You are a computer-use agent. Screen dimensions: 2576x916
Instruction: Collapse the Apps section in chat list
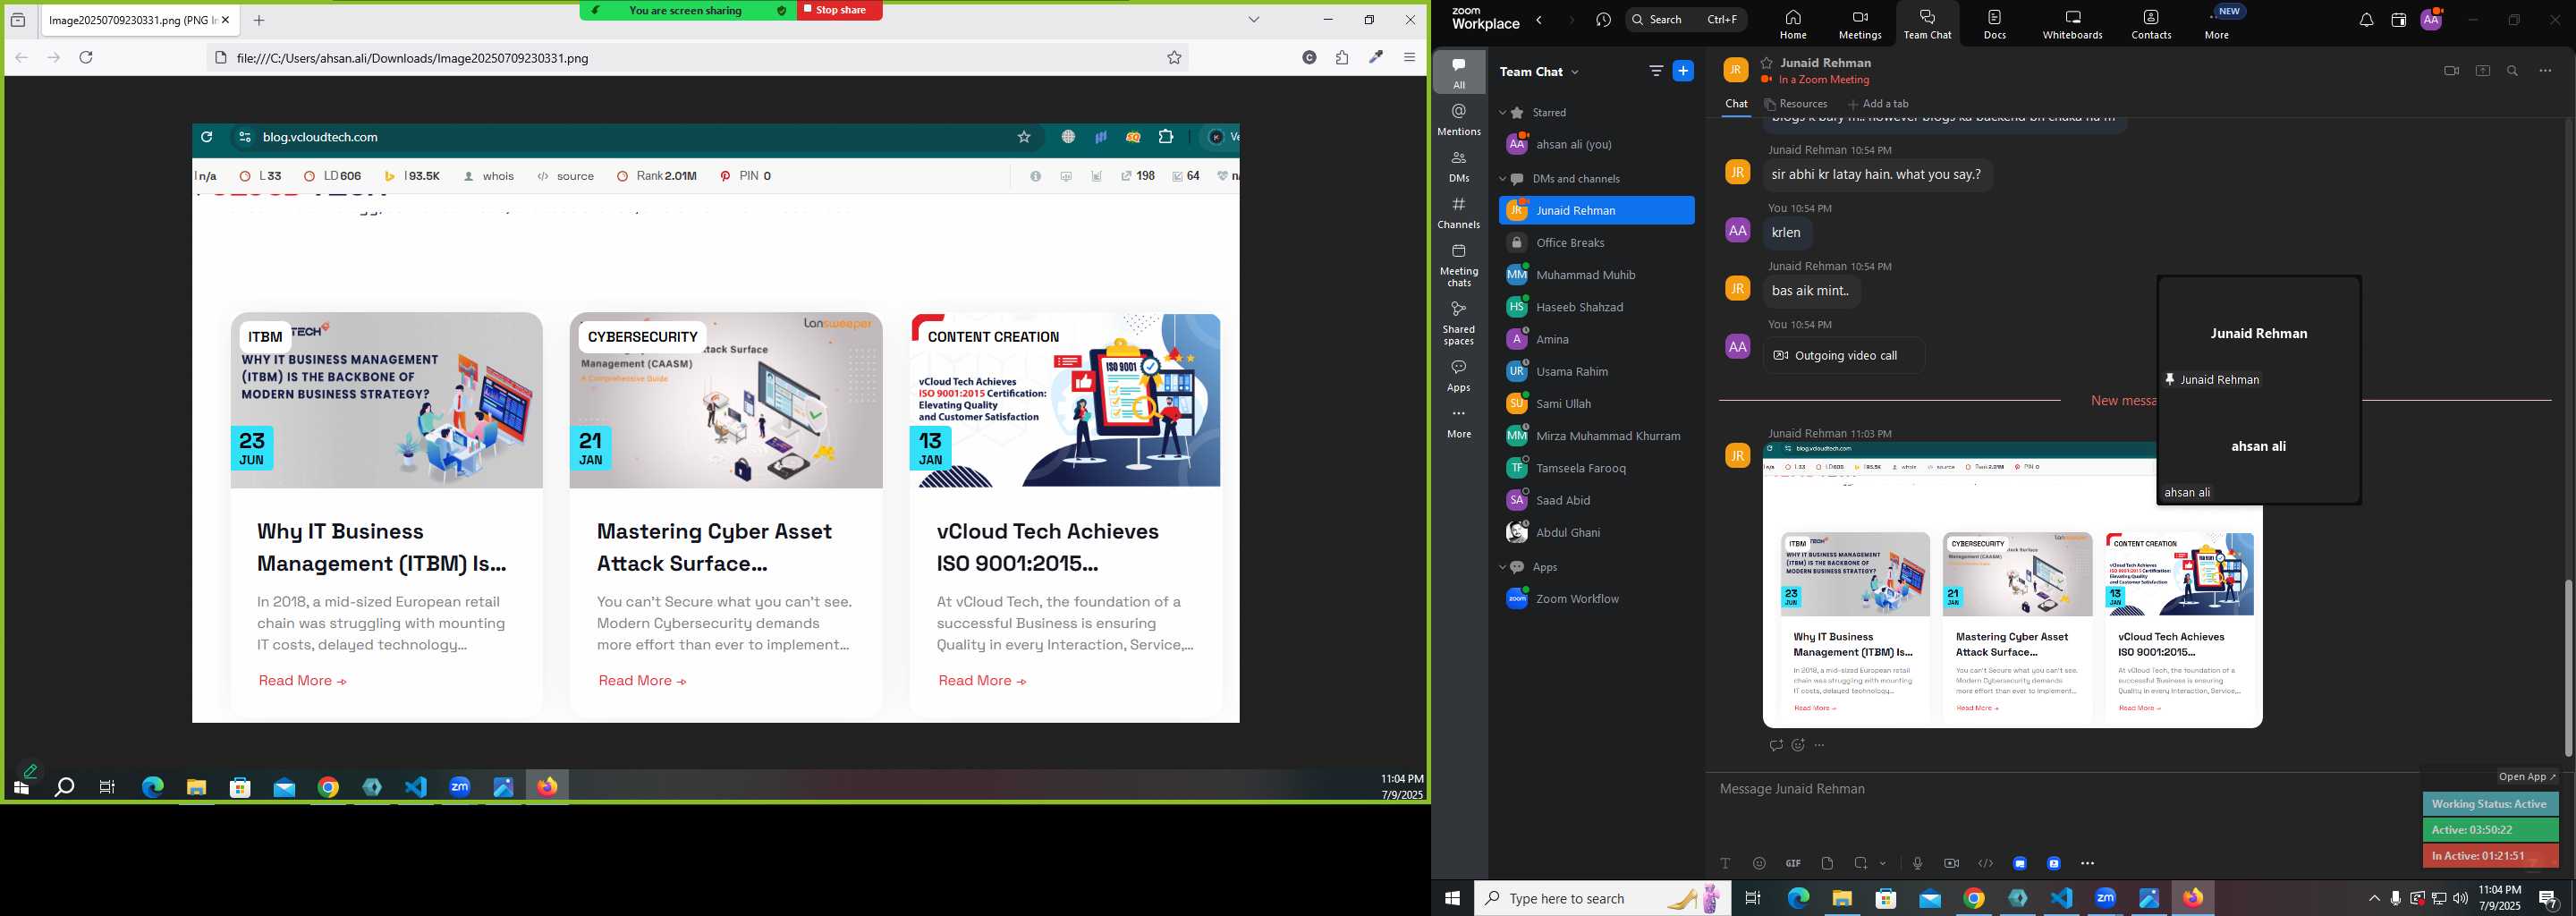point(1502,567)
